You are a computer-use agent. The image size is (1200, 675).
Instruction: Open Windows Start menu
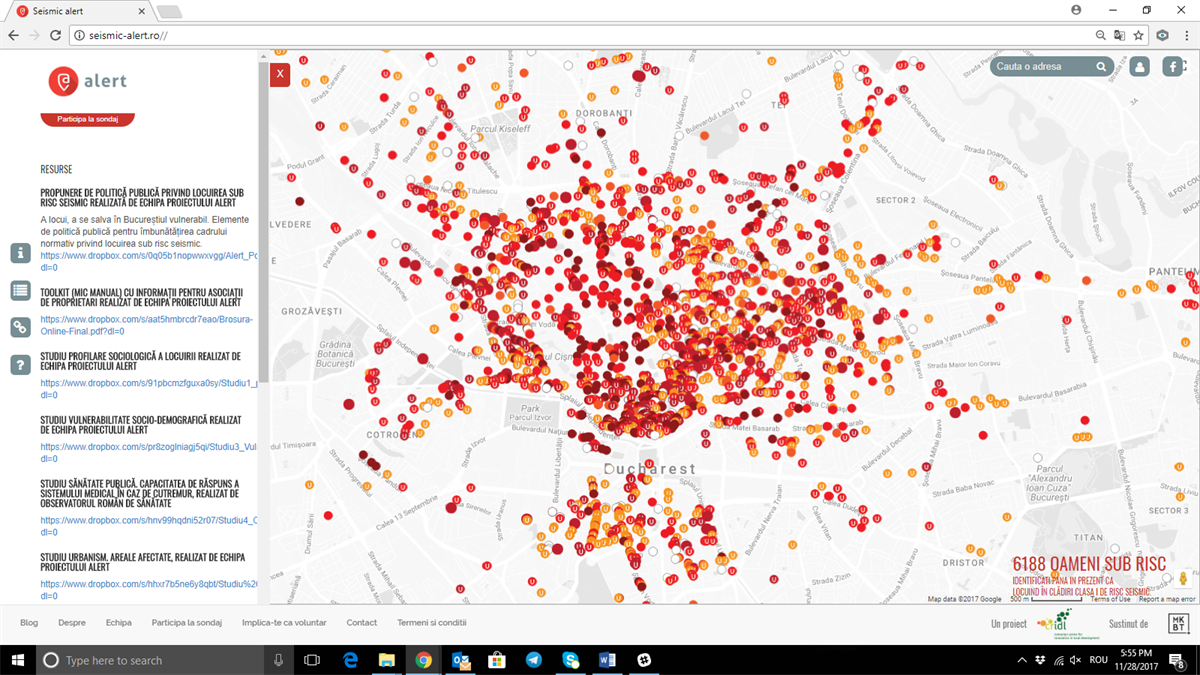point(18,660)
